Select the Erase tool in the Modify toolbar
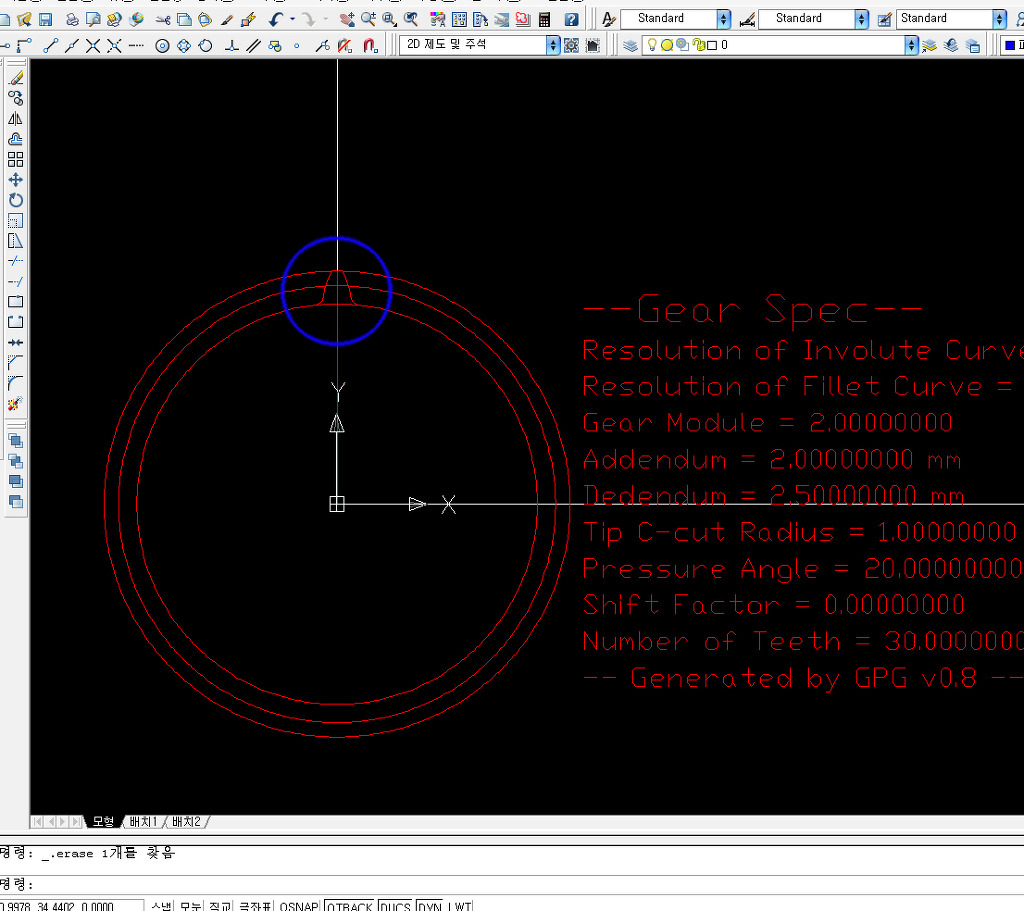The height and width of the screenshot is (911, 1024). click(16, 77)
